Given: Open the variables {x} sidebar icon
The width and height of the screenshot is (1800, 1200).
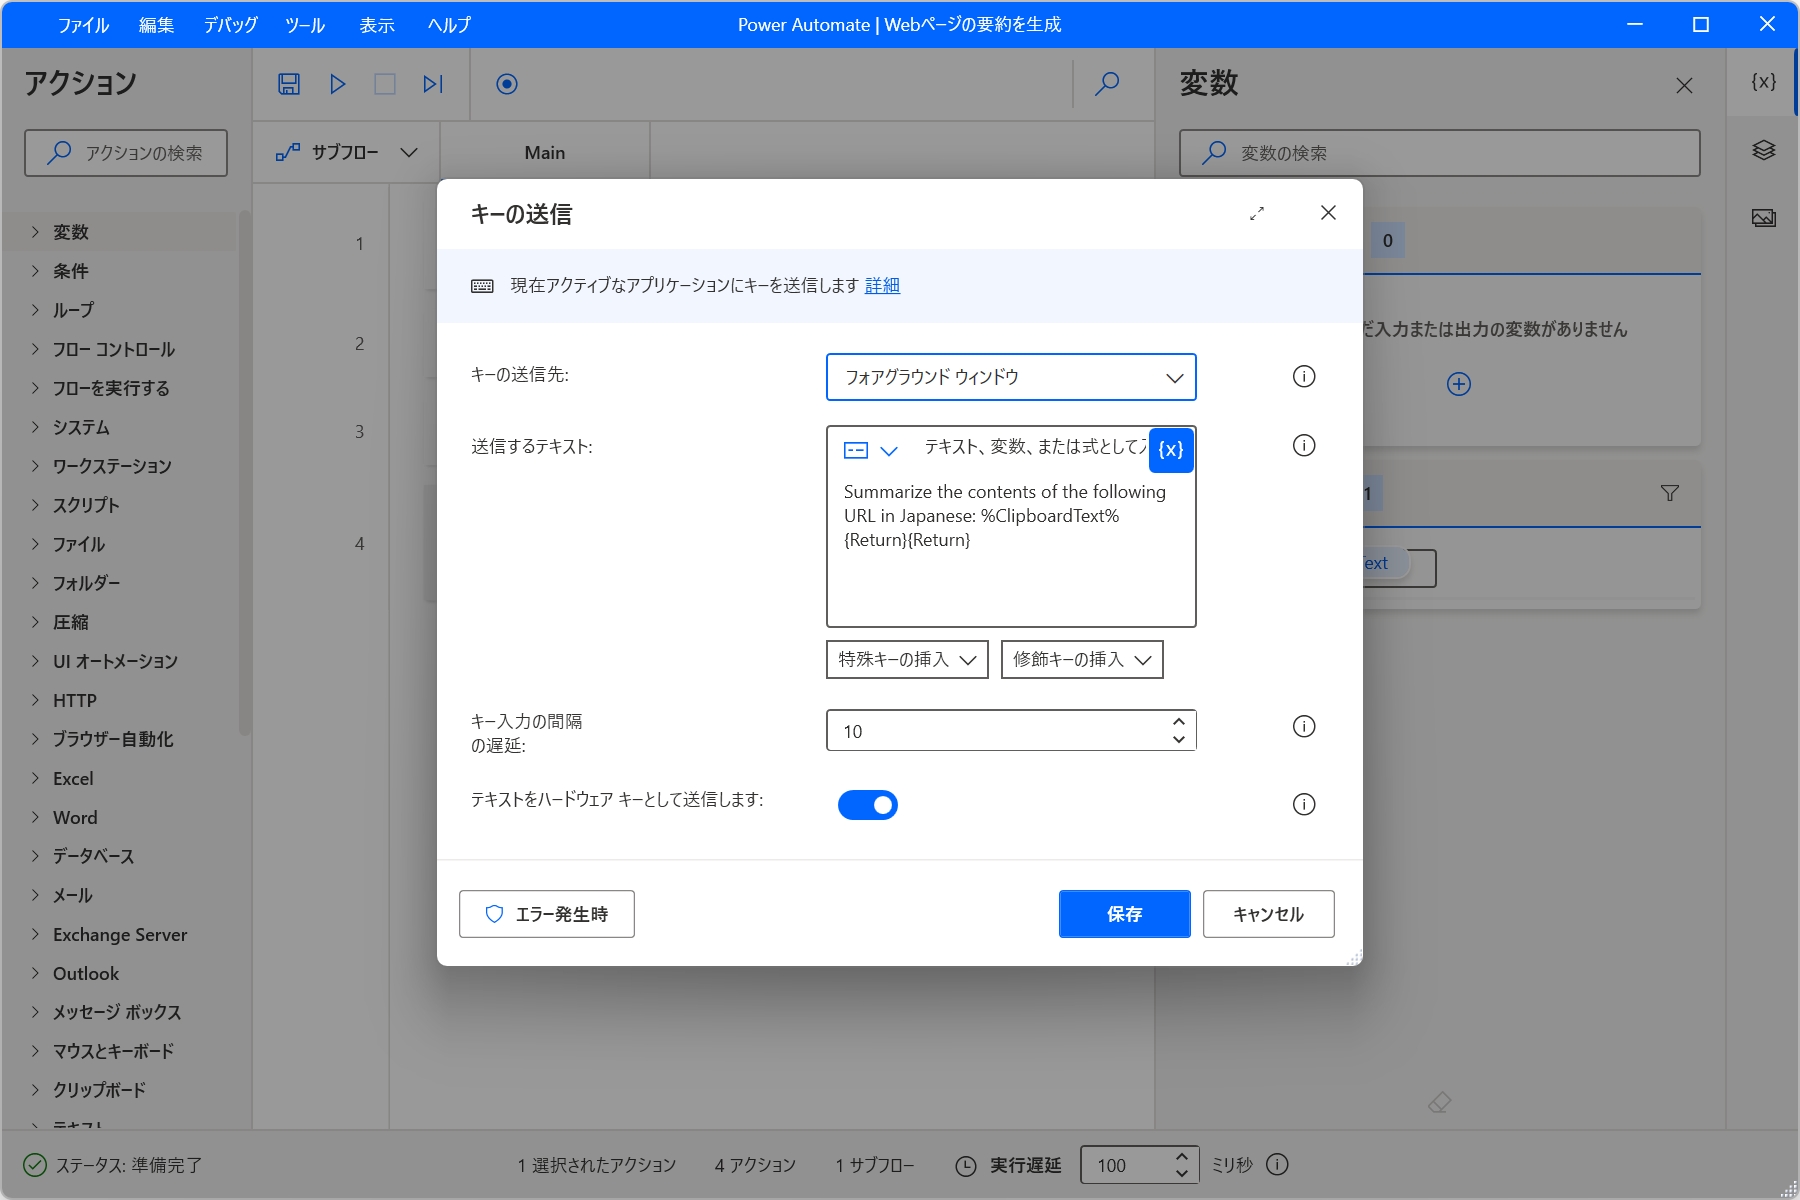Looking at the screenshot, I should 1764,82.
